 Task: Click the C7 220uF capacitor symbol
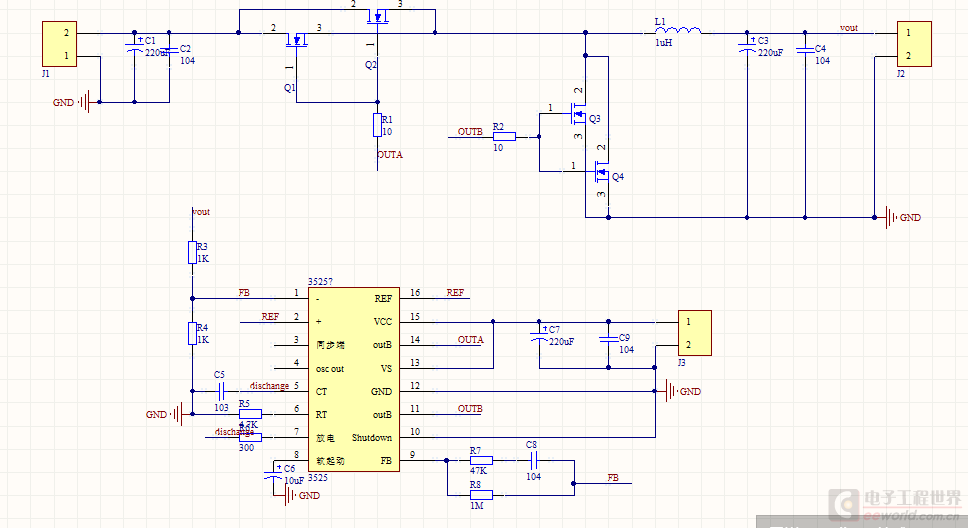pyautogui.click(x=541, y=335)
